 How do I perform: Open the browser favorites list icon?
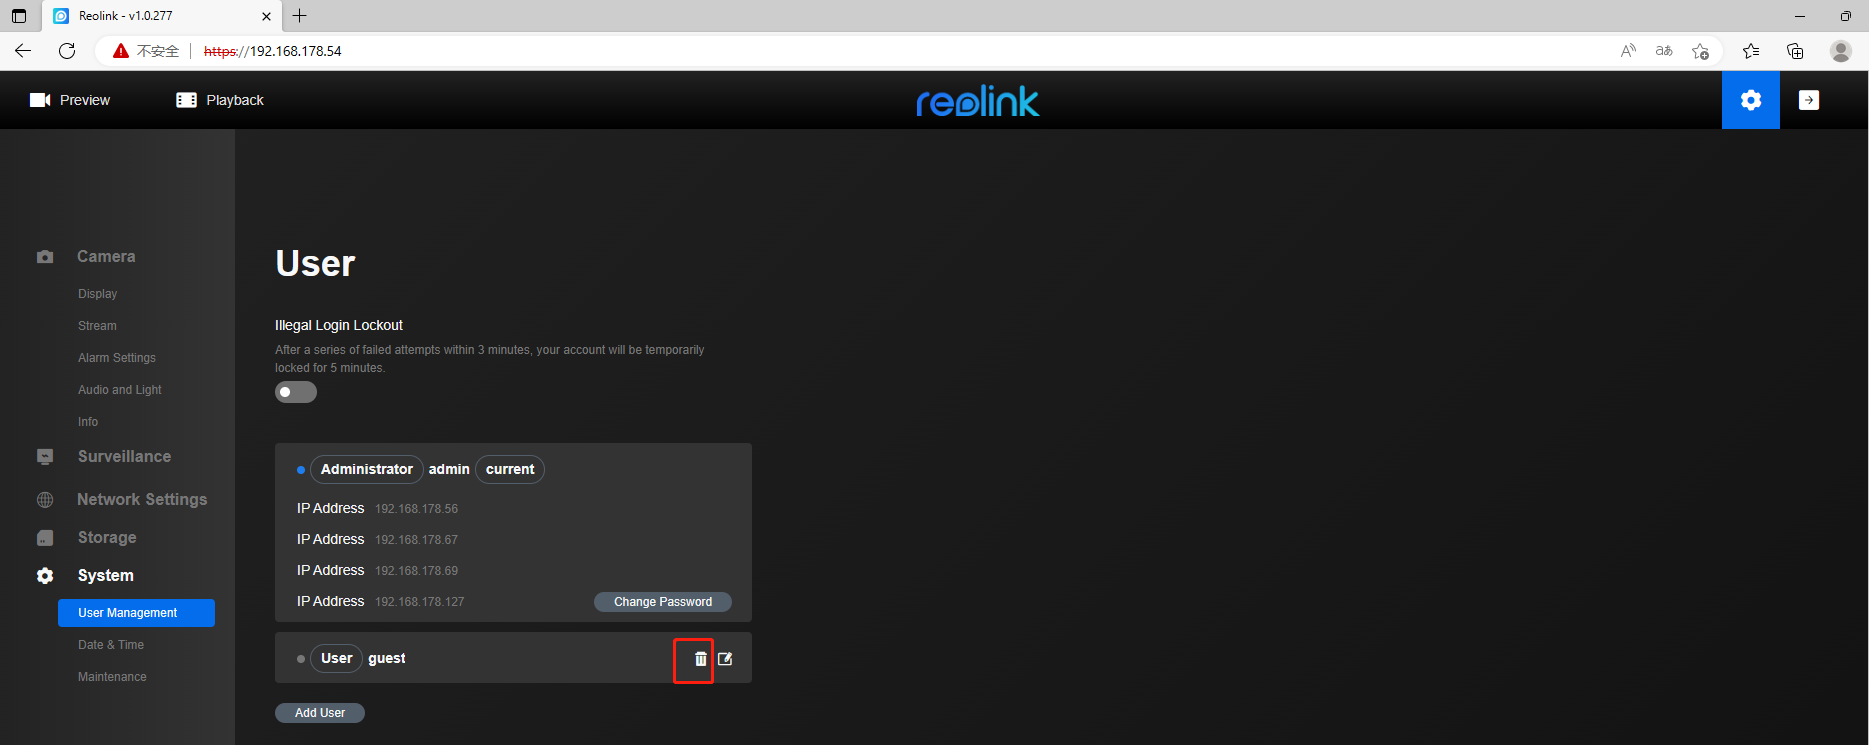pyautogui.click(x=1751, y=51)
